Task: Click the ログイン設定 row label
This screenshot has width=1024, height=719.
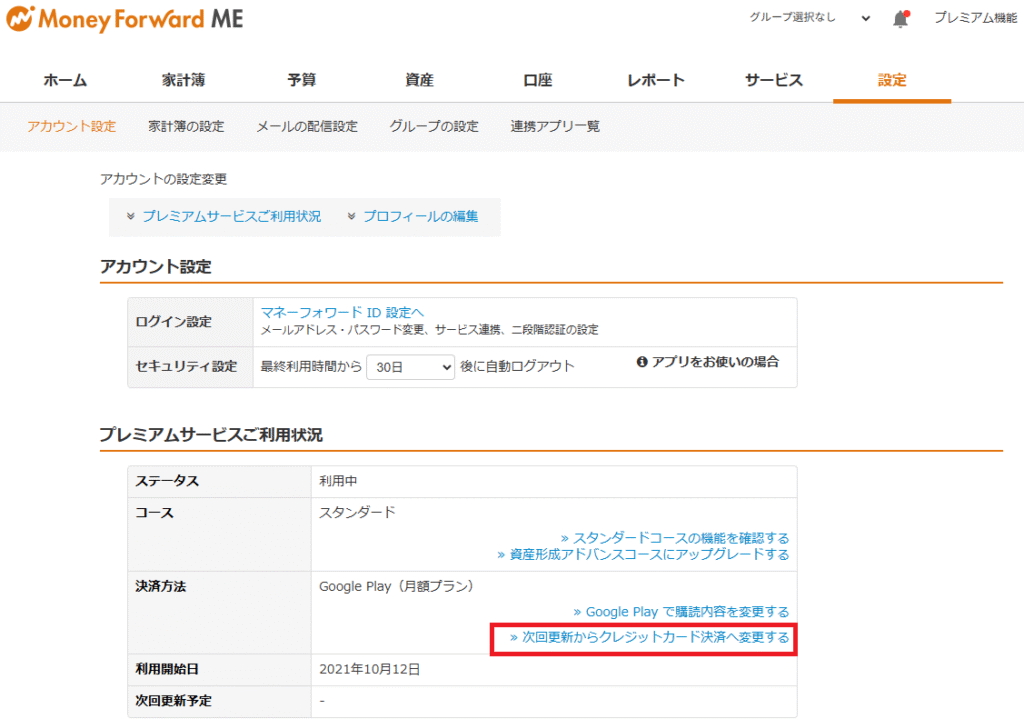Action: [173, 322]
